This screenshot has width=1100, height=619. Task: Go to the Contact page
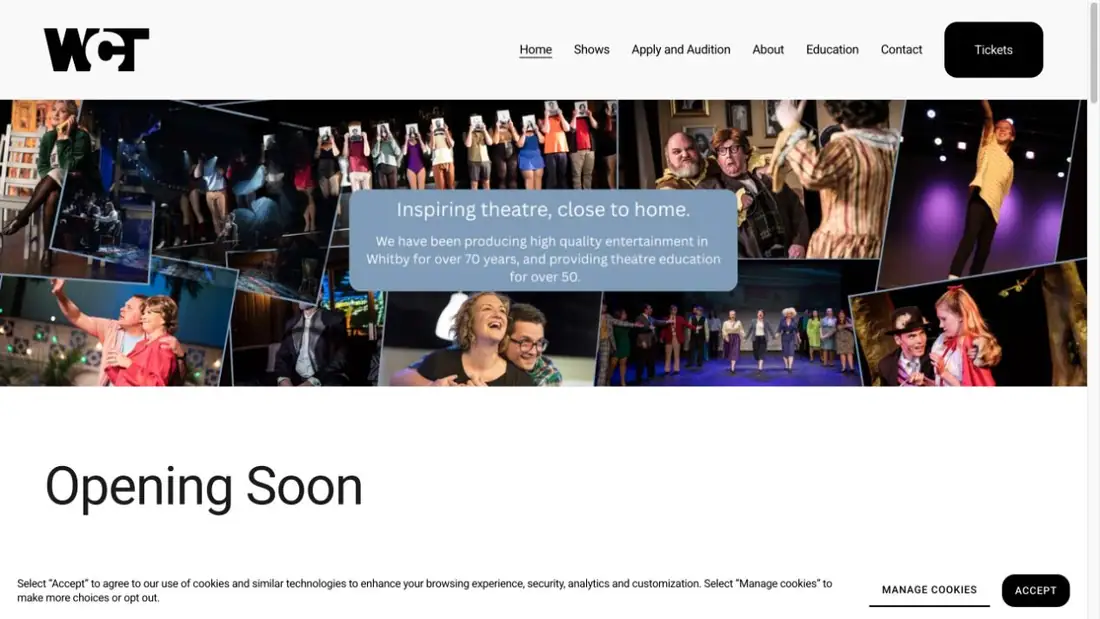tap(901, 50)
